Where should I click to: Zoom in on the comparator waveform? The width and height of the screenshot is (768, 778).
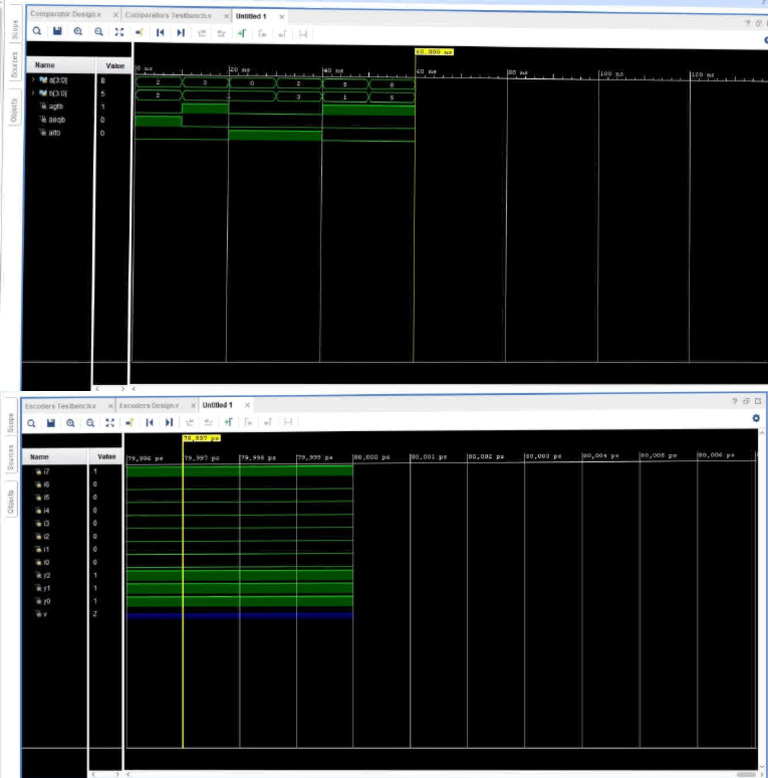click(x=78, y=32)
